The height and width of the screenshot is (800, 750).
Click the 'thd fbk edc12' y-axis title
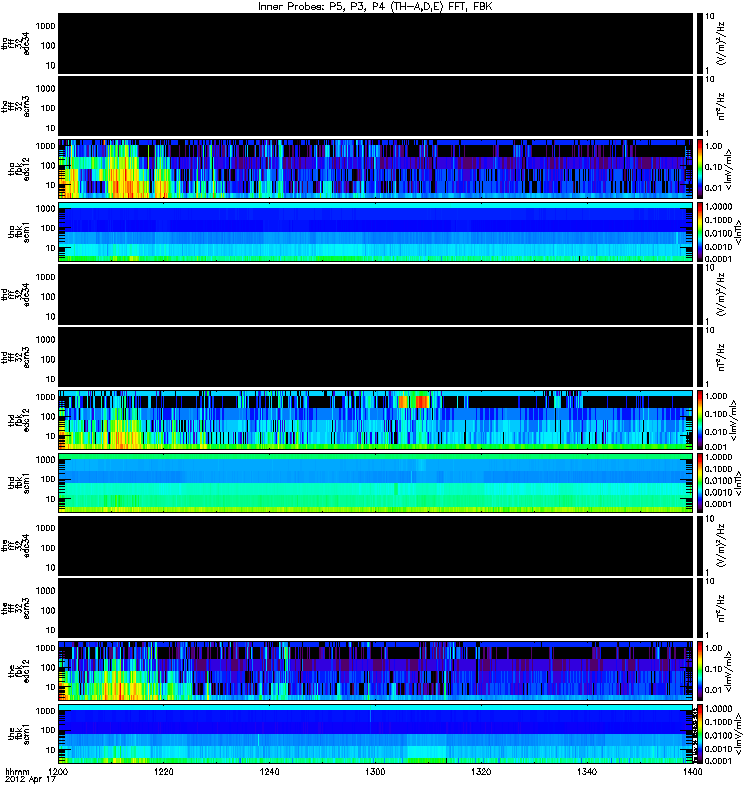pos(19,420)
